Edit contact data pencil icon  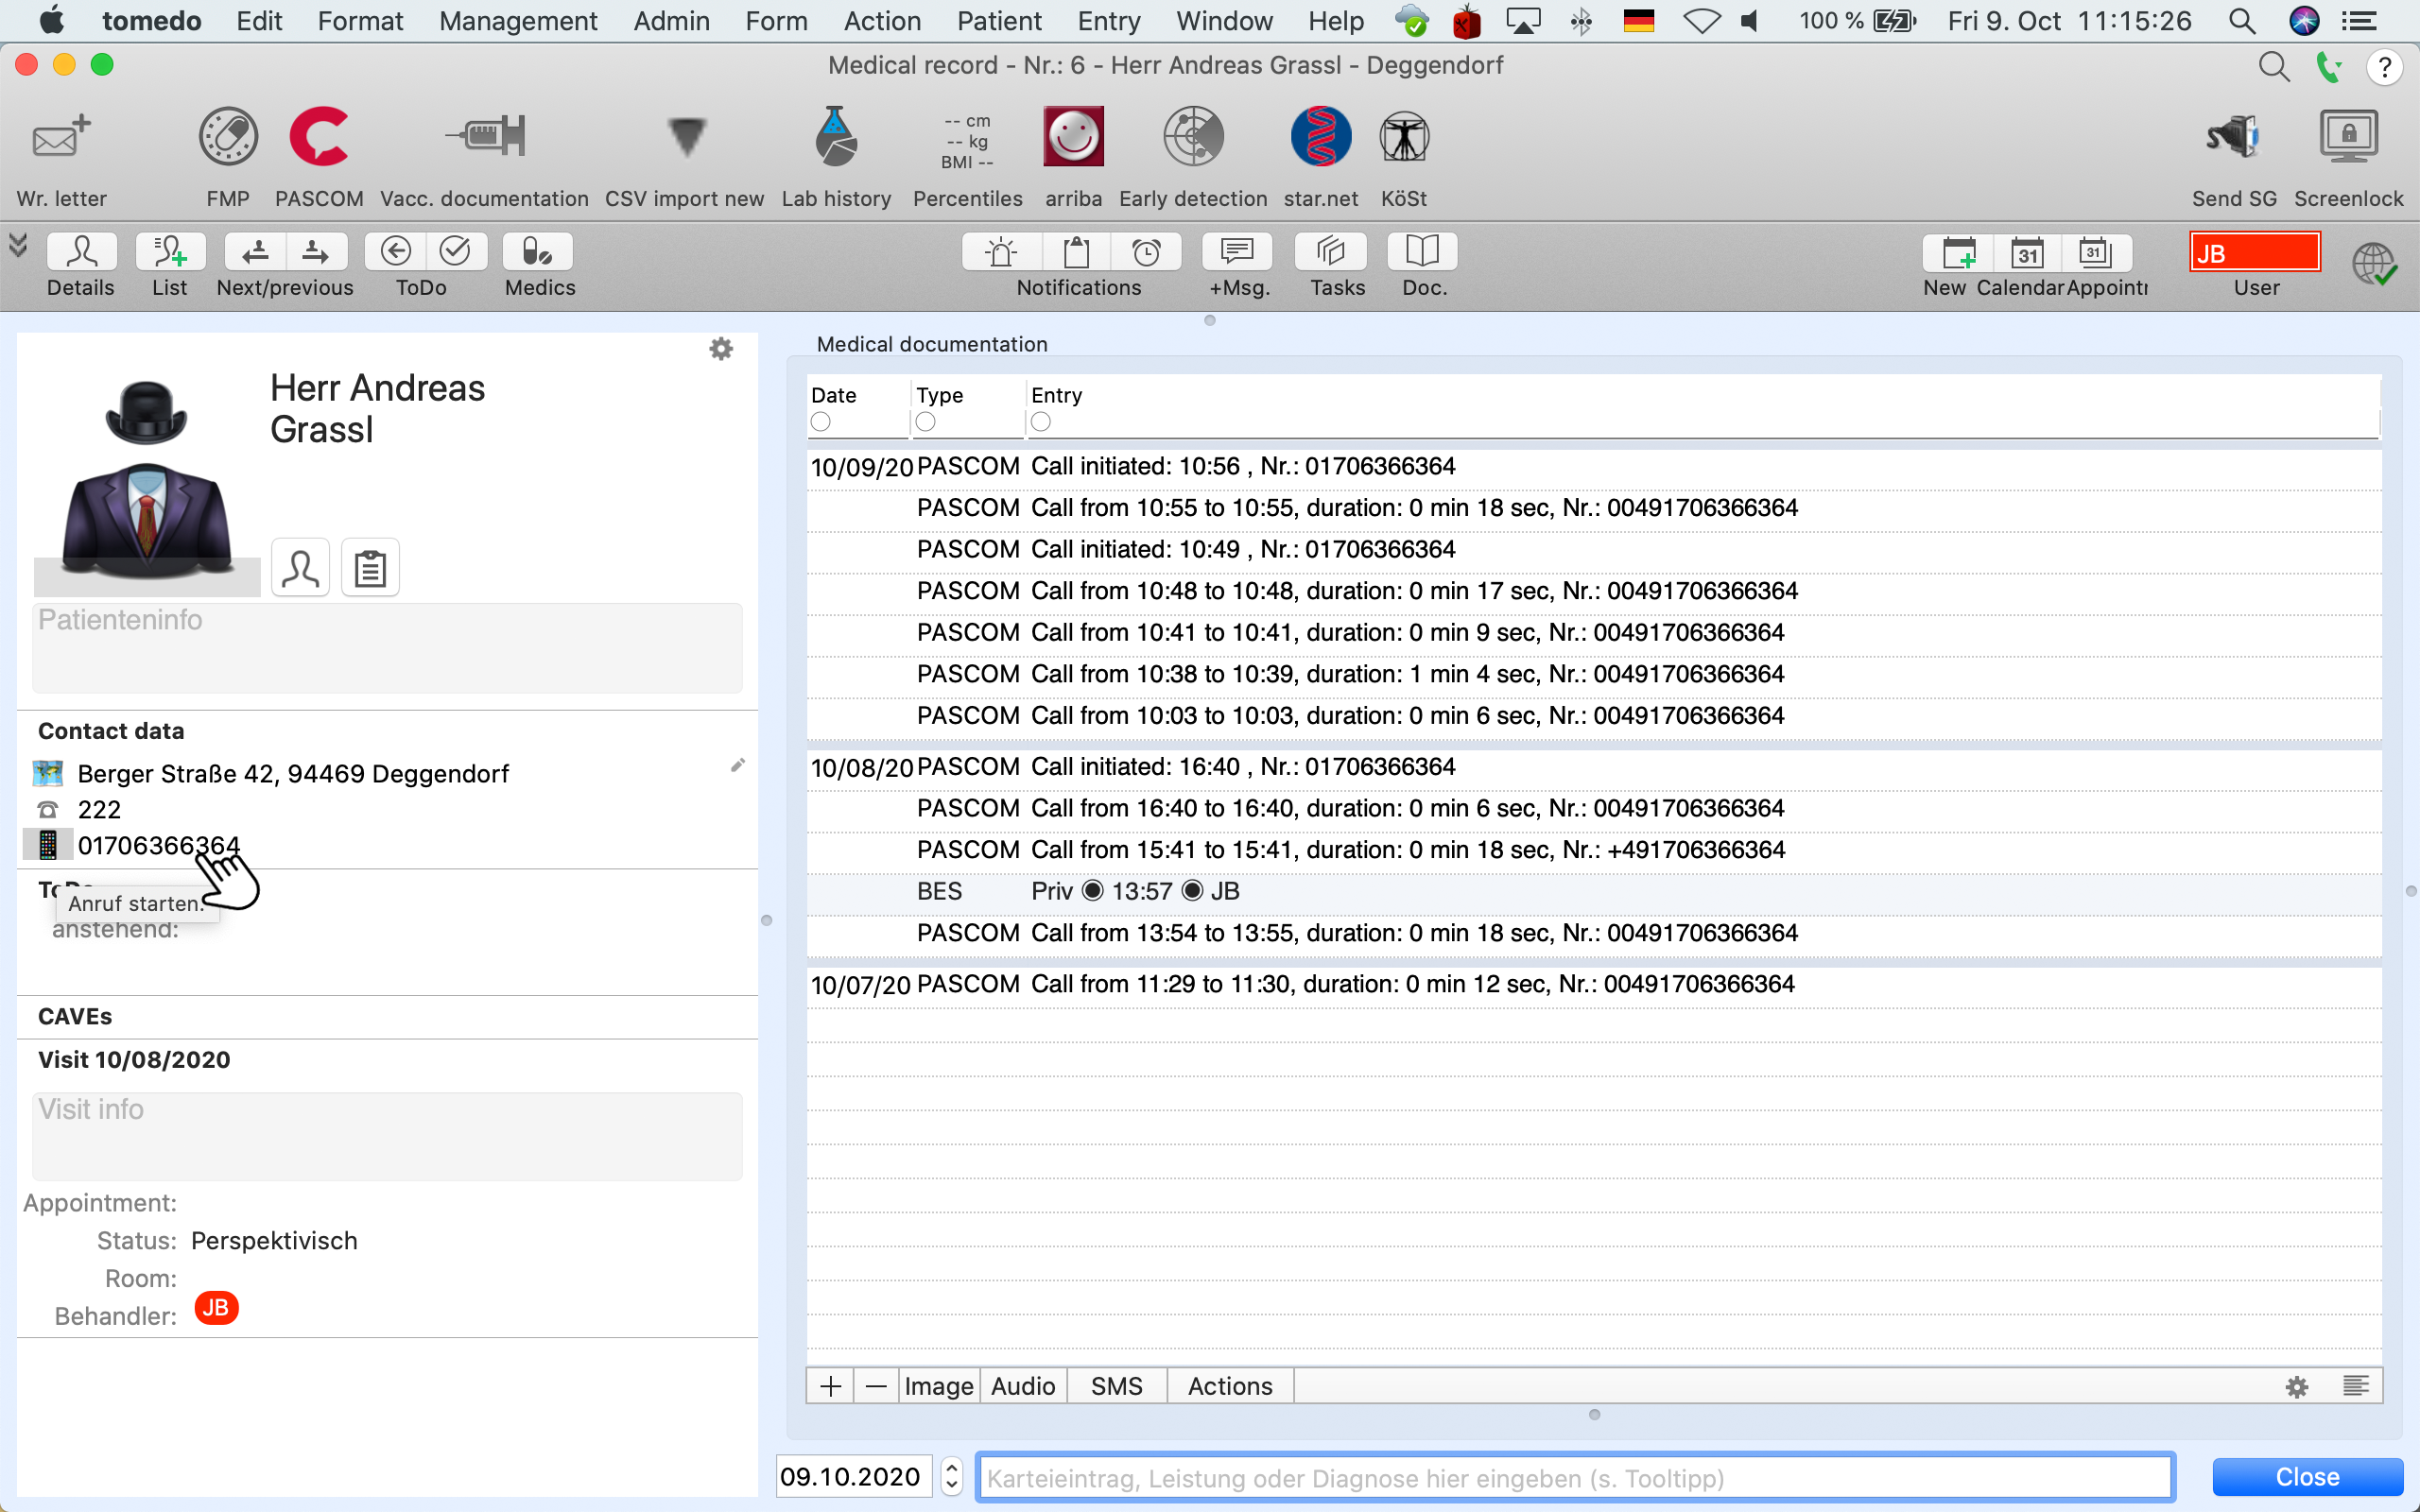click(737, 766)
